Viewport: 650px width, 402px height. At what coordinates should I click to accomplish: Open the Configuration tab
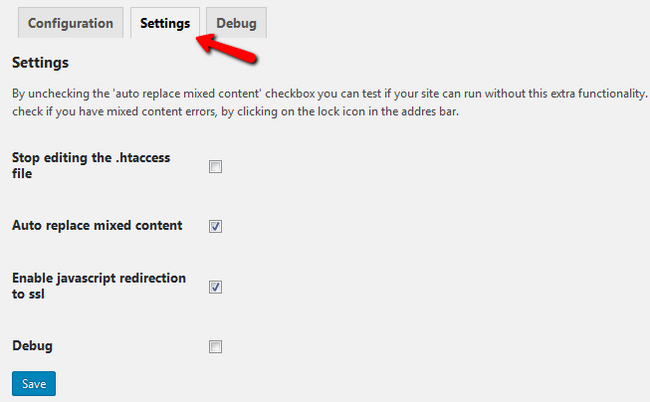[69, 22]
